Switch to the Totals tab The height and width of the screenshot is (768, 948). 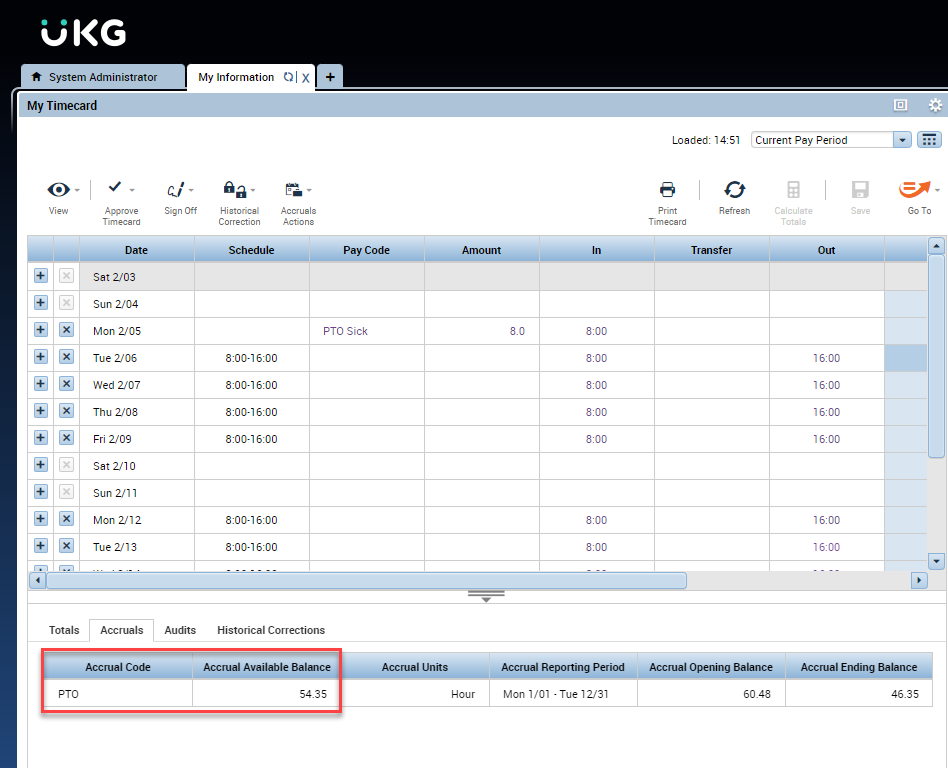(64, 630)
